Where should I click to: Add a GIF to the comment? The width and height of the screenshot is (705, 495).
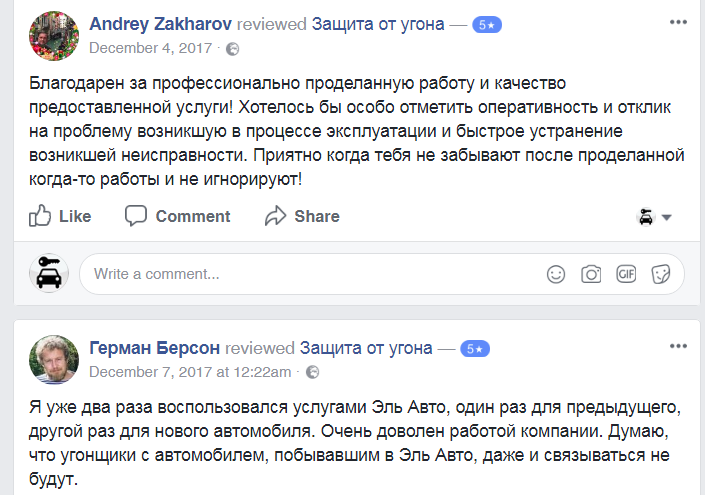pyautogui.click(x=626, y=274)
